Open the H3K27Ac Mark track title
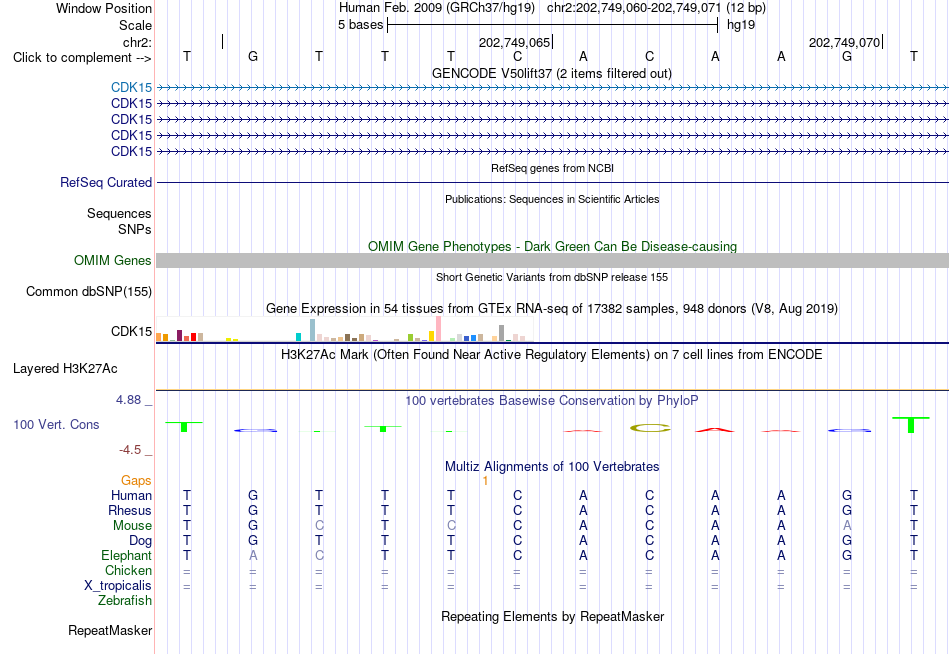This screenshot has width=950, height=654. tap(552, 355)
